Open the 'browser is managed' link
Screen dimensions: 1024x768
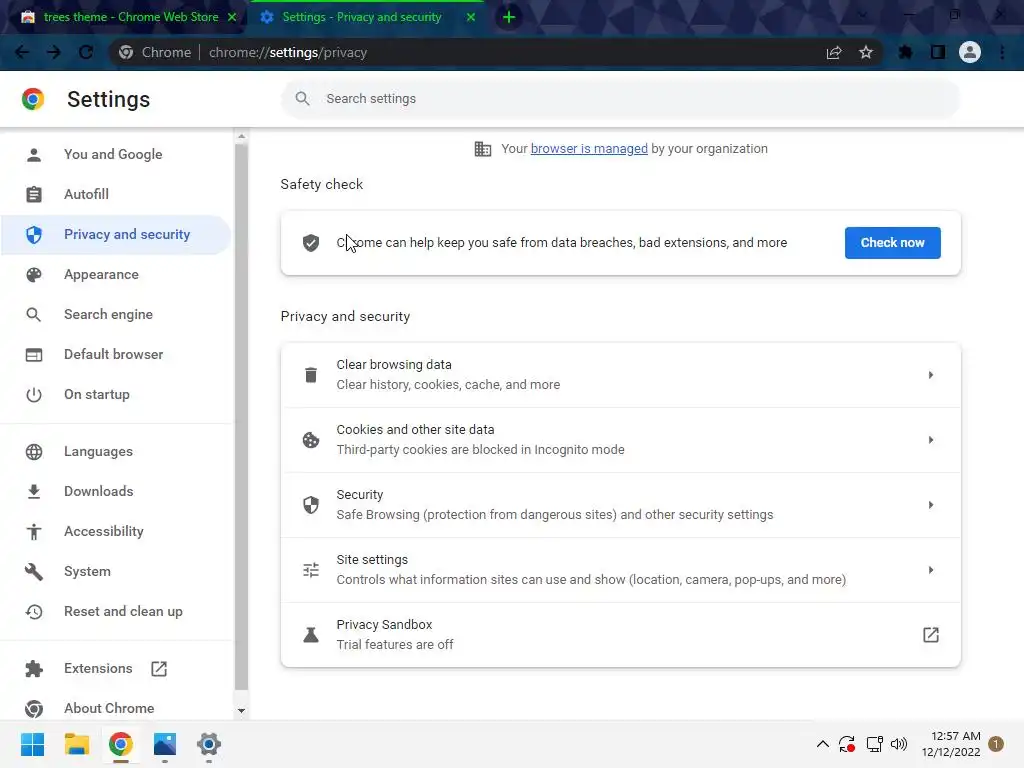(588, 149)
